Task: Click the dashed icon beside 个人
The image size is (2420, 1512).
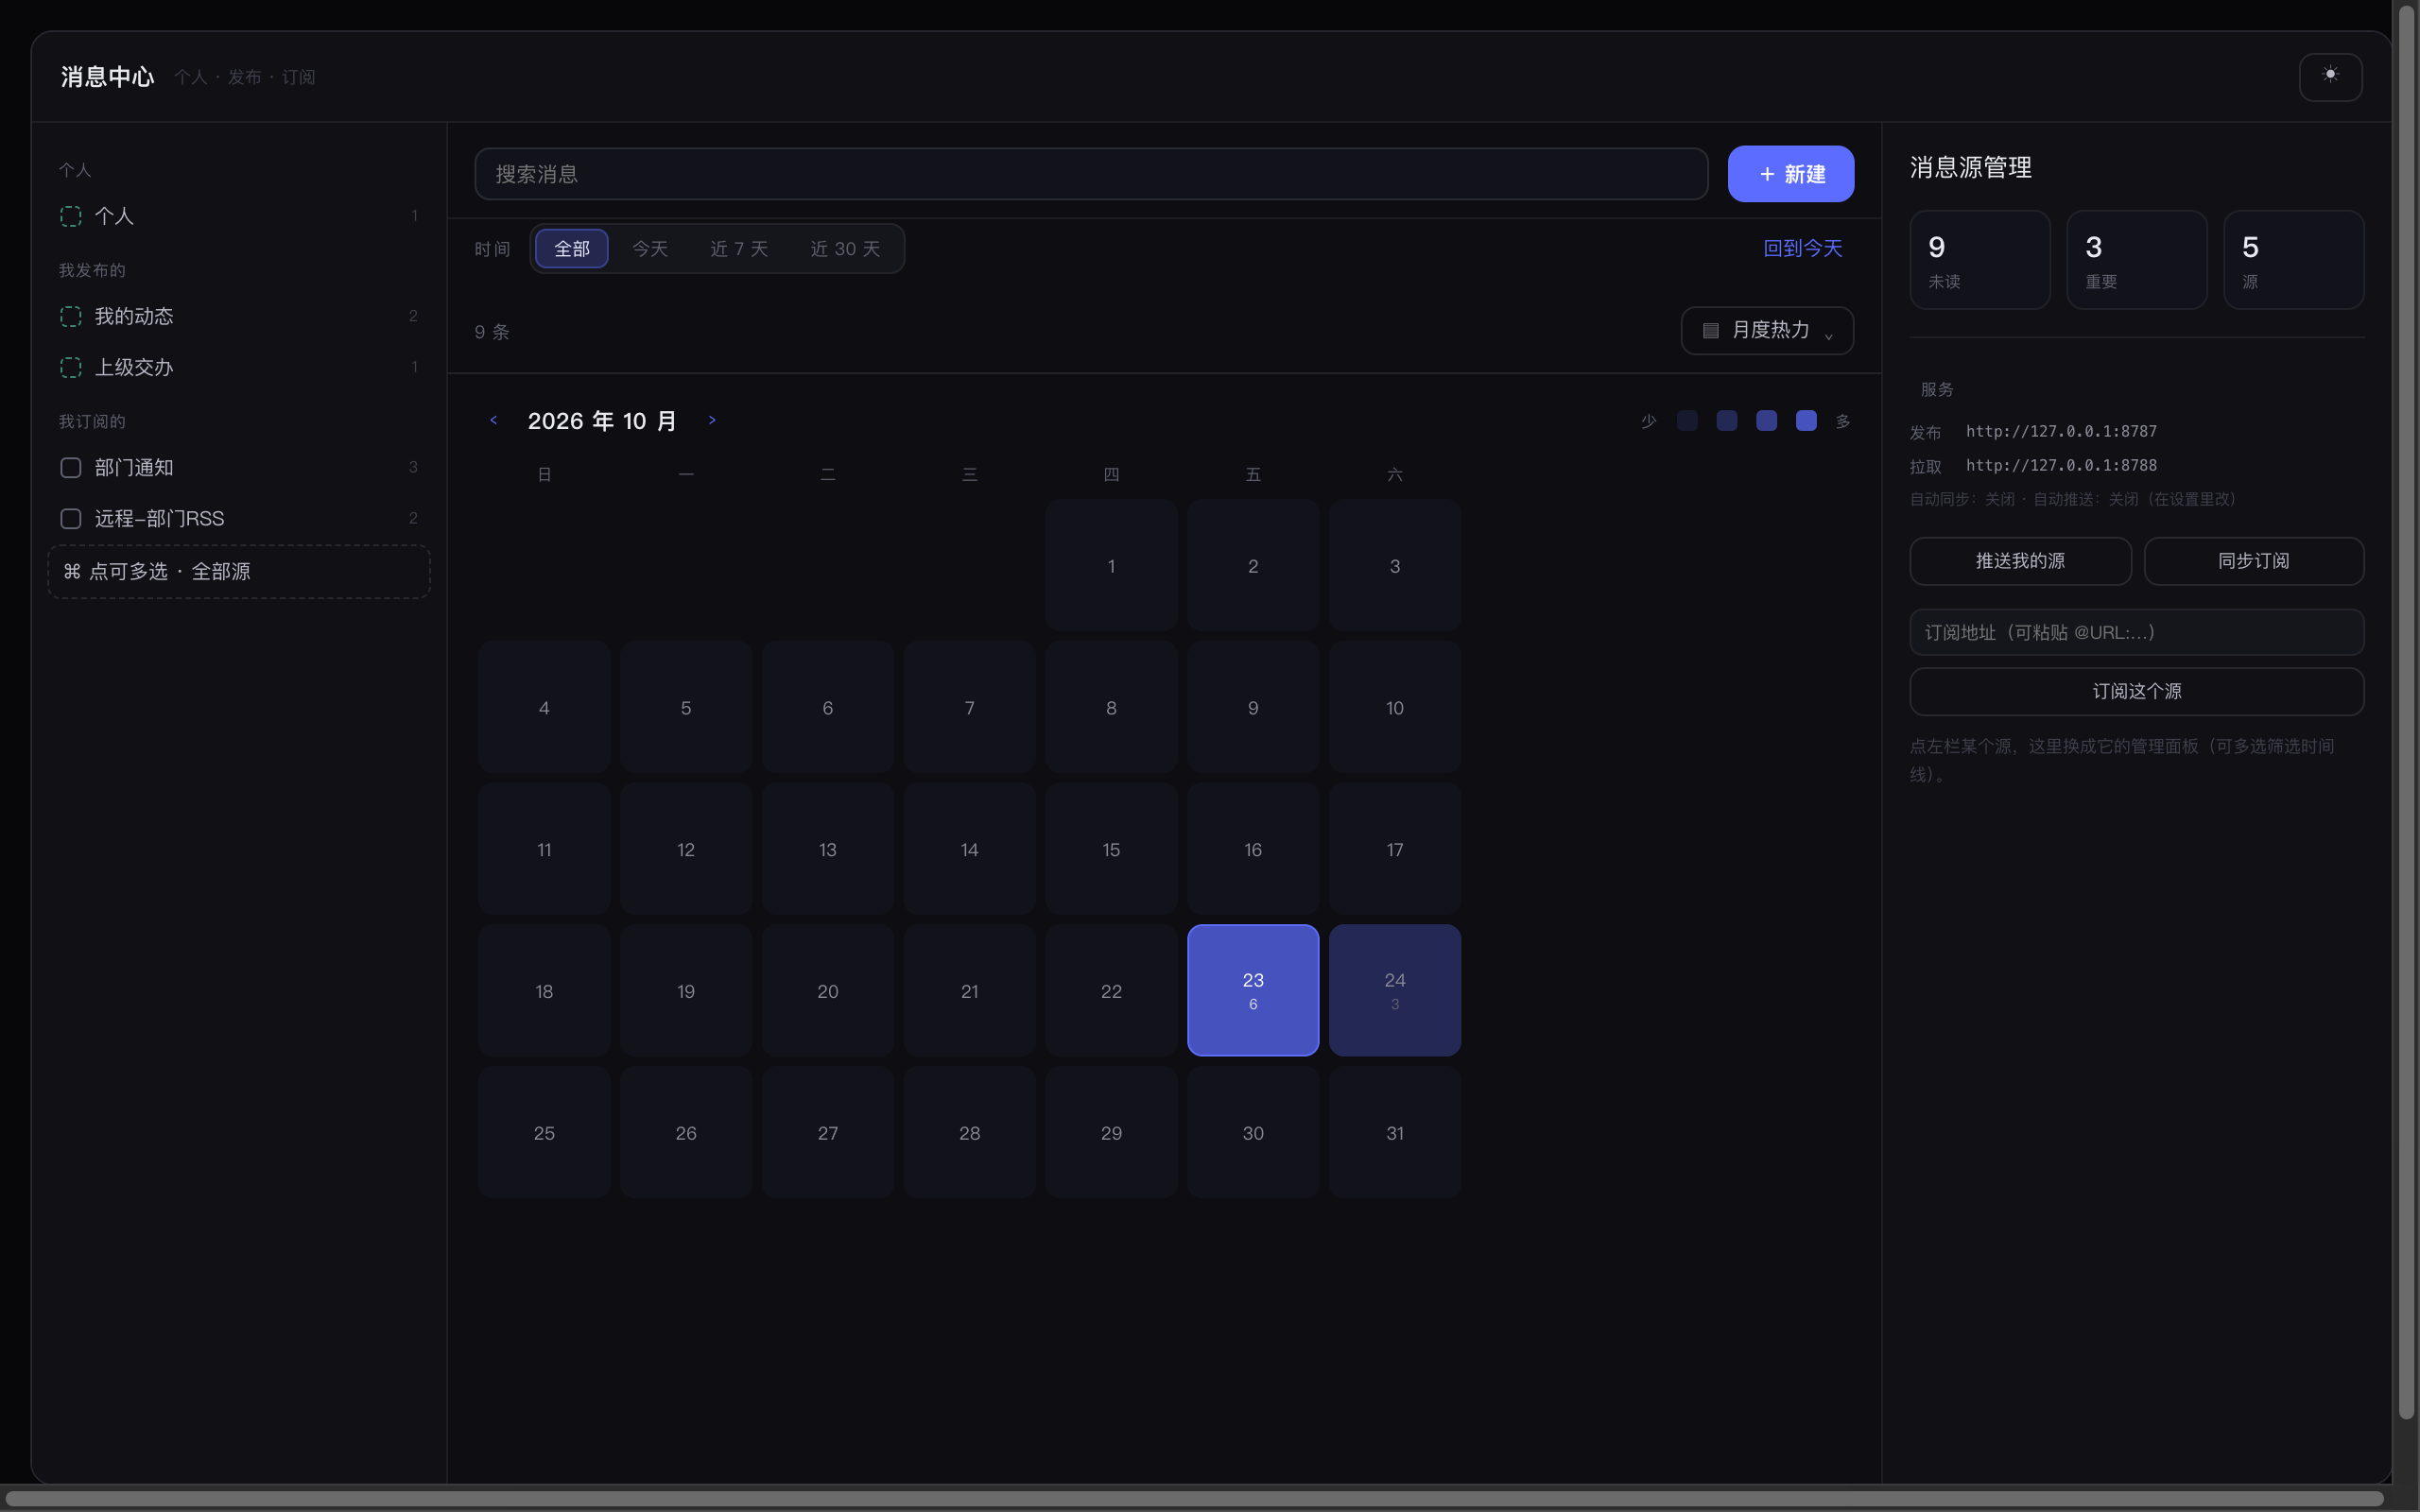Action: 71,216
